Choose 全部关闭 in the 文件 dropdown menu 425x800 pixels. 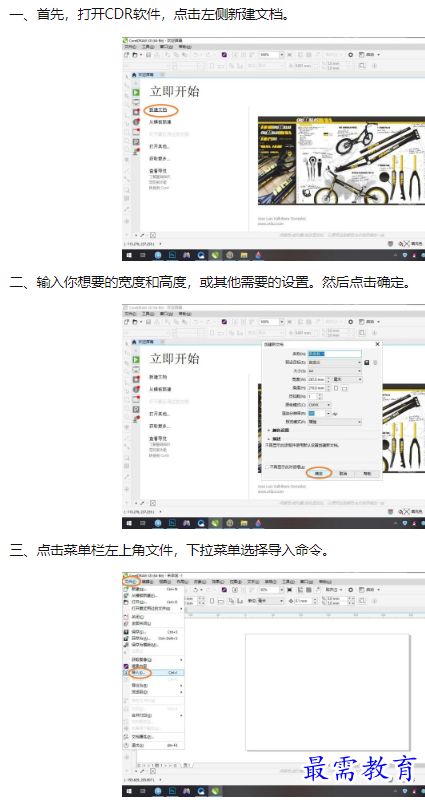pyautogui.click(x=154, y=623)
